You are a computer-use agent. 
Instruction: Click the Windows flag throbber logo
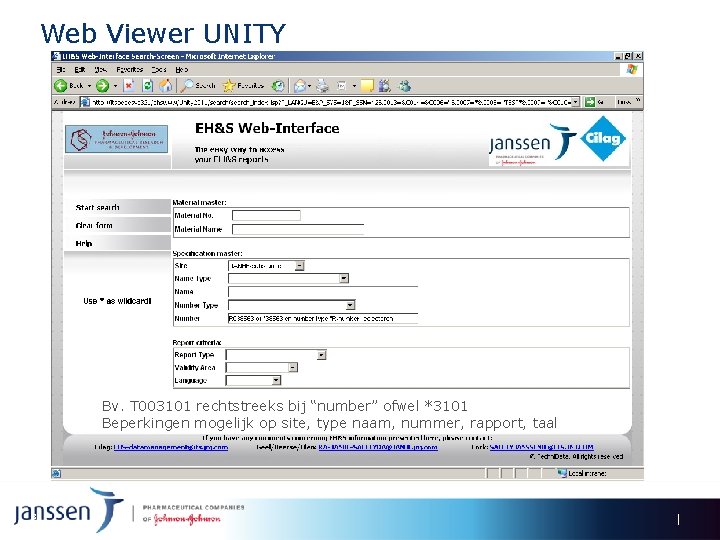[x=632, y=70]
